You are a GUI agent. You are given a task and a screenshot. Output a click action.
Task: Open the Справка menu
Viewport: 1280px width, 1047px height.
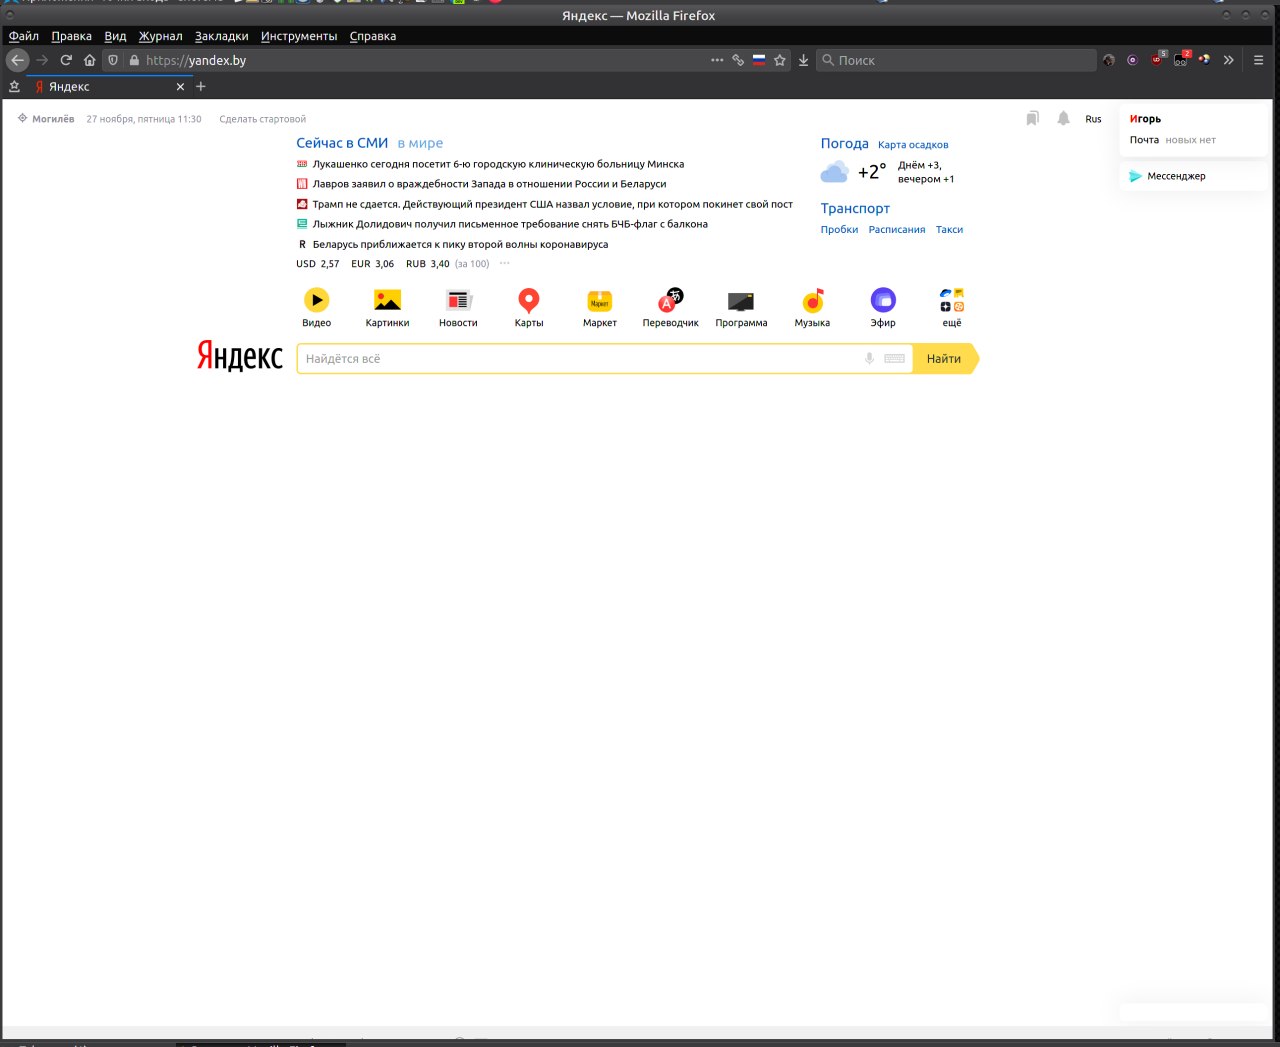click(373, 36)
